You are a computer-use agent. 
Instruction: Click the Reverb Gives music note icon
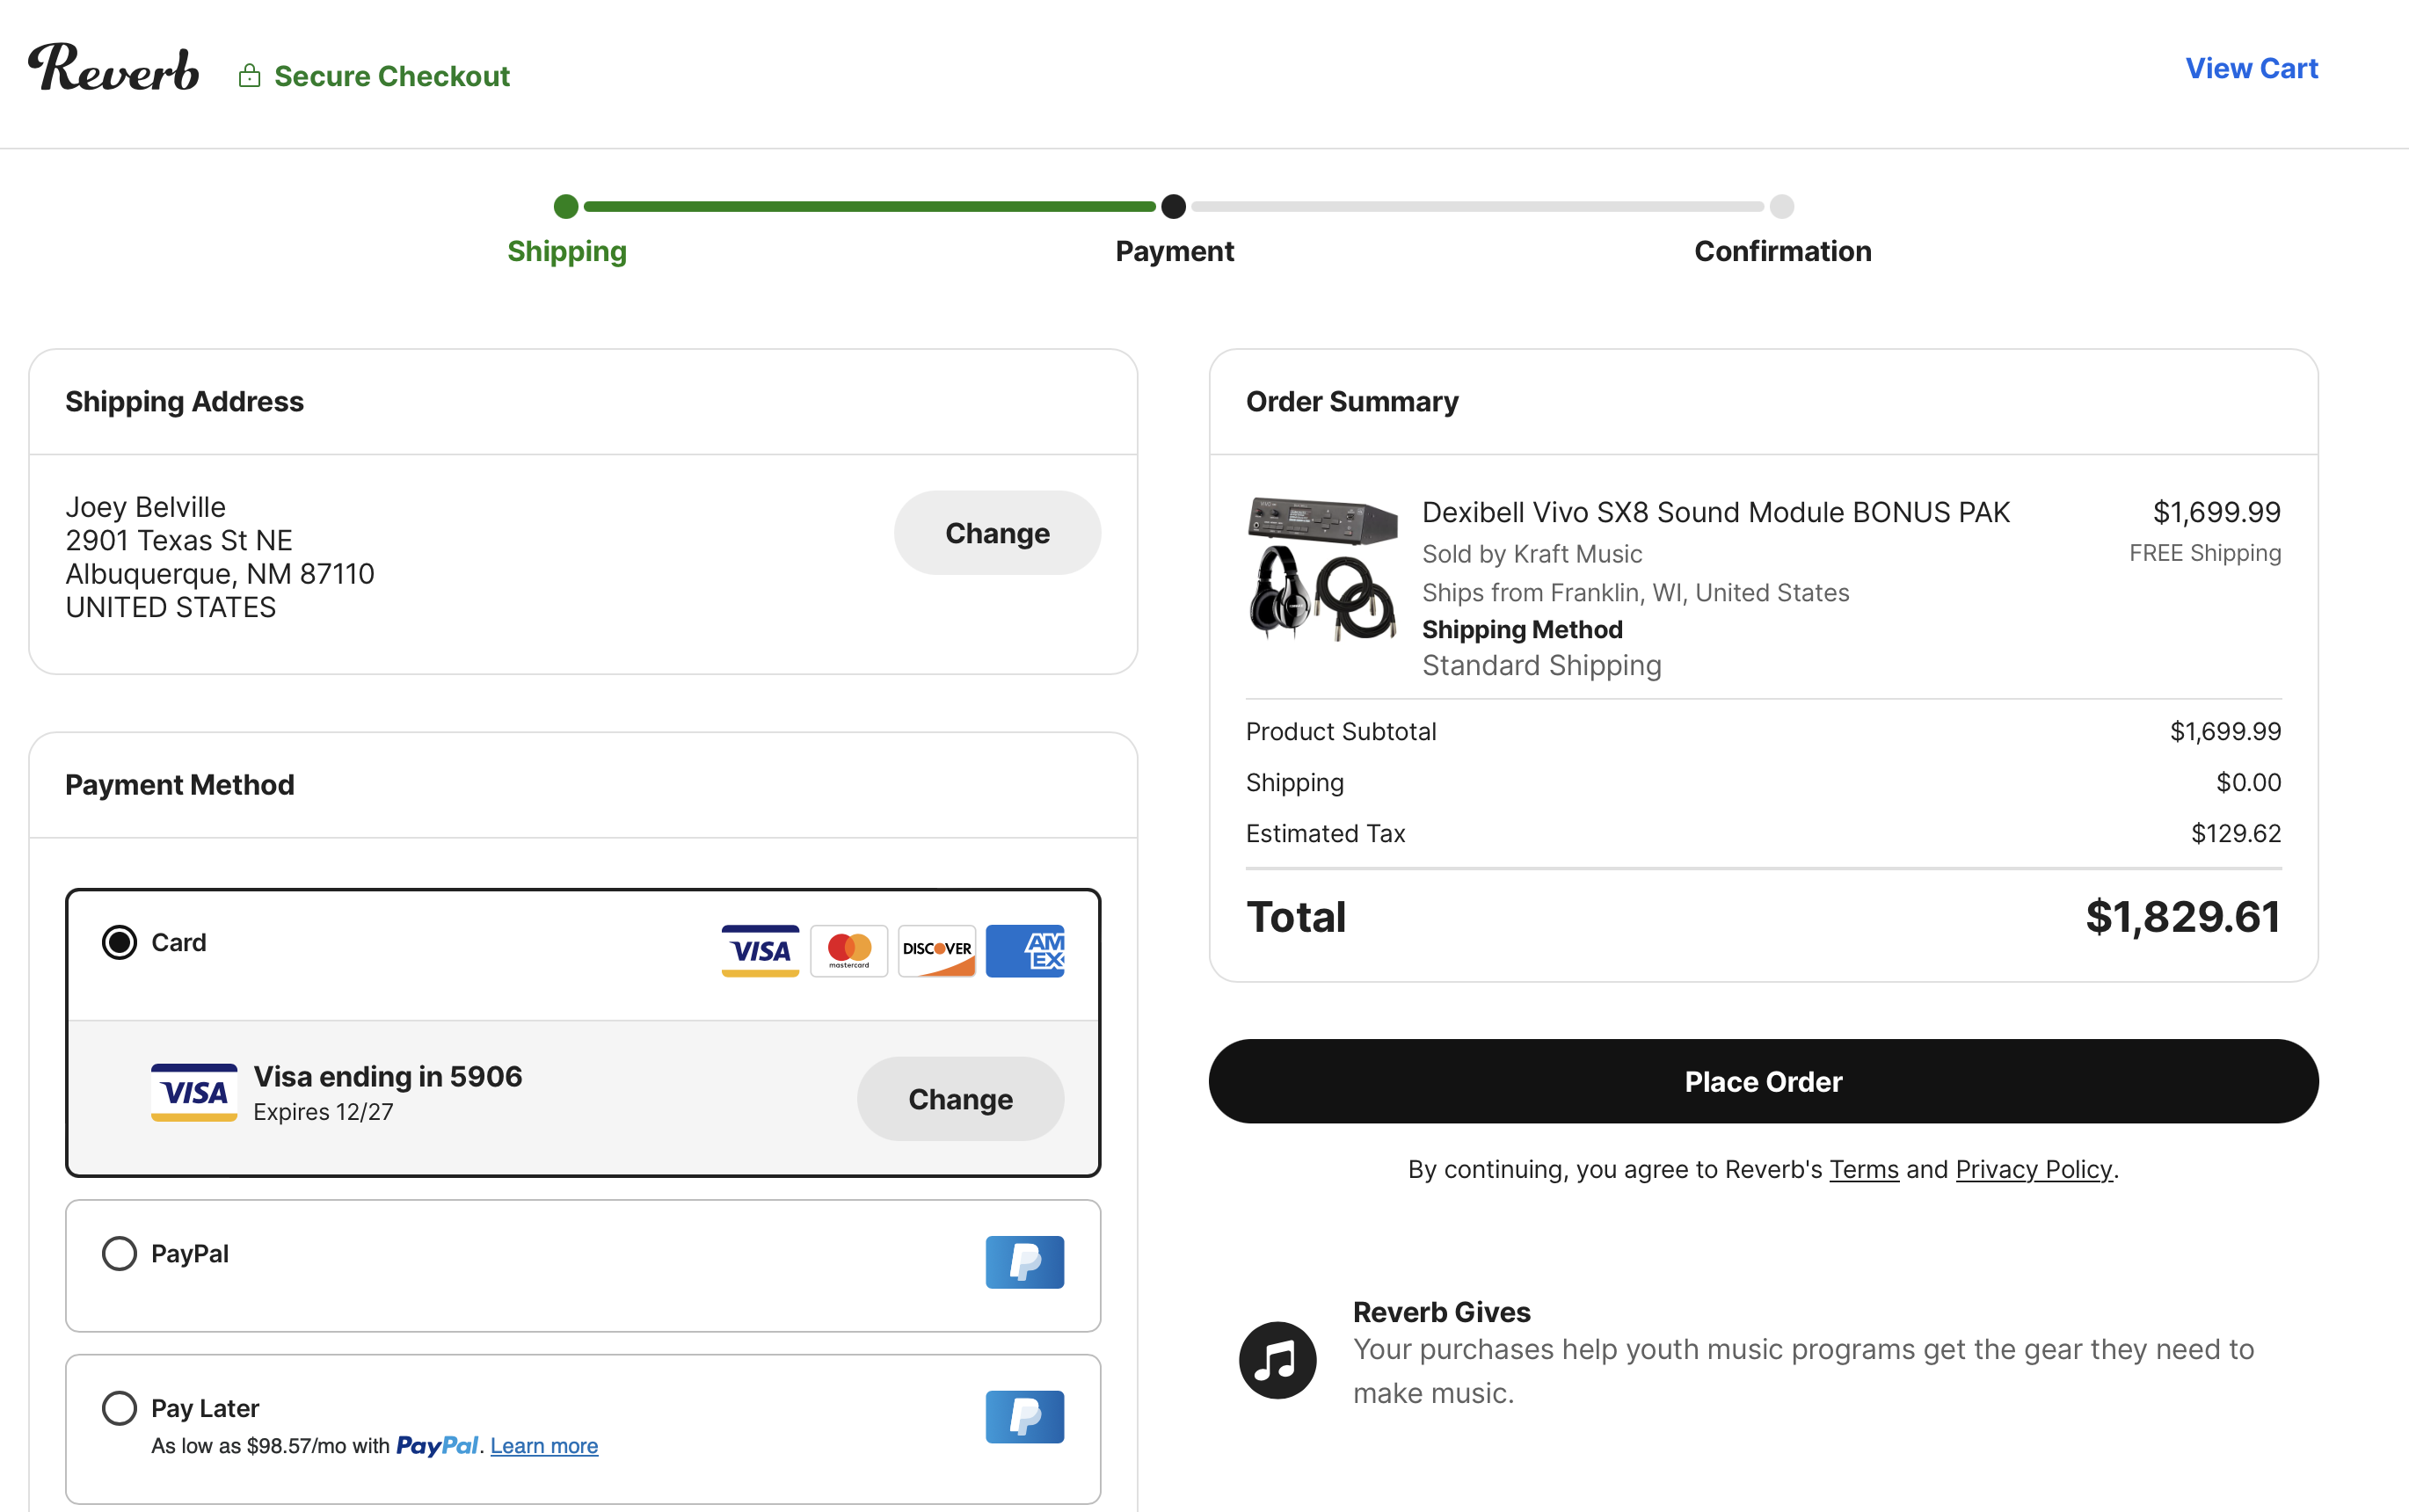pos(1277,1360)
